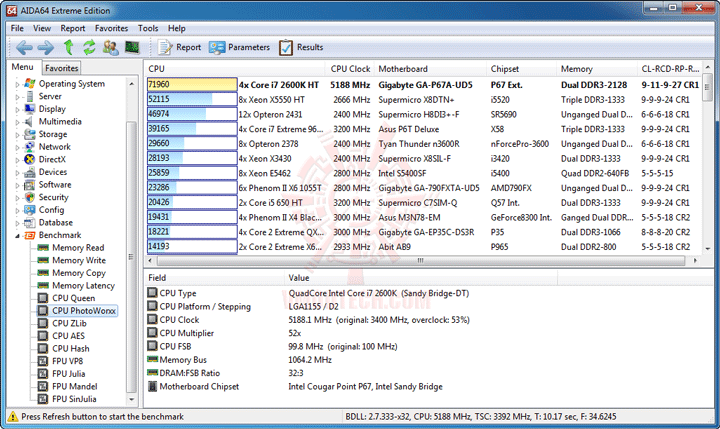
Task: Expand the Storage node
Action: click(17, 135)
